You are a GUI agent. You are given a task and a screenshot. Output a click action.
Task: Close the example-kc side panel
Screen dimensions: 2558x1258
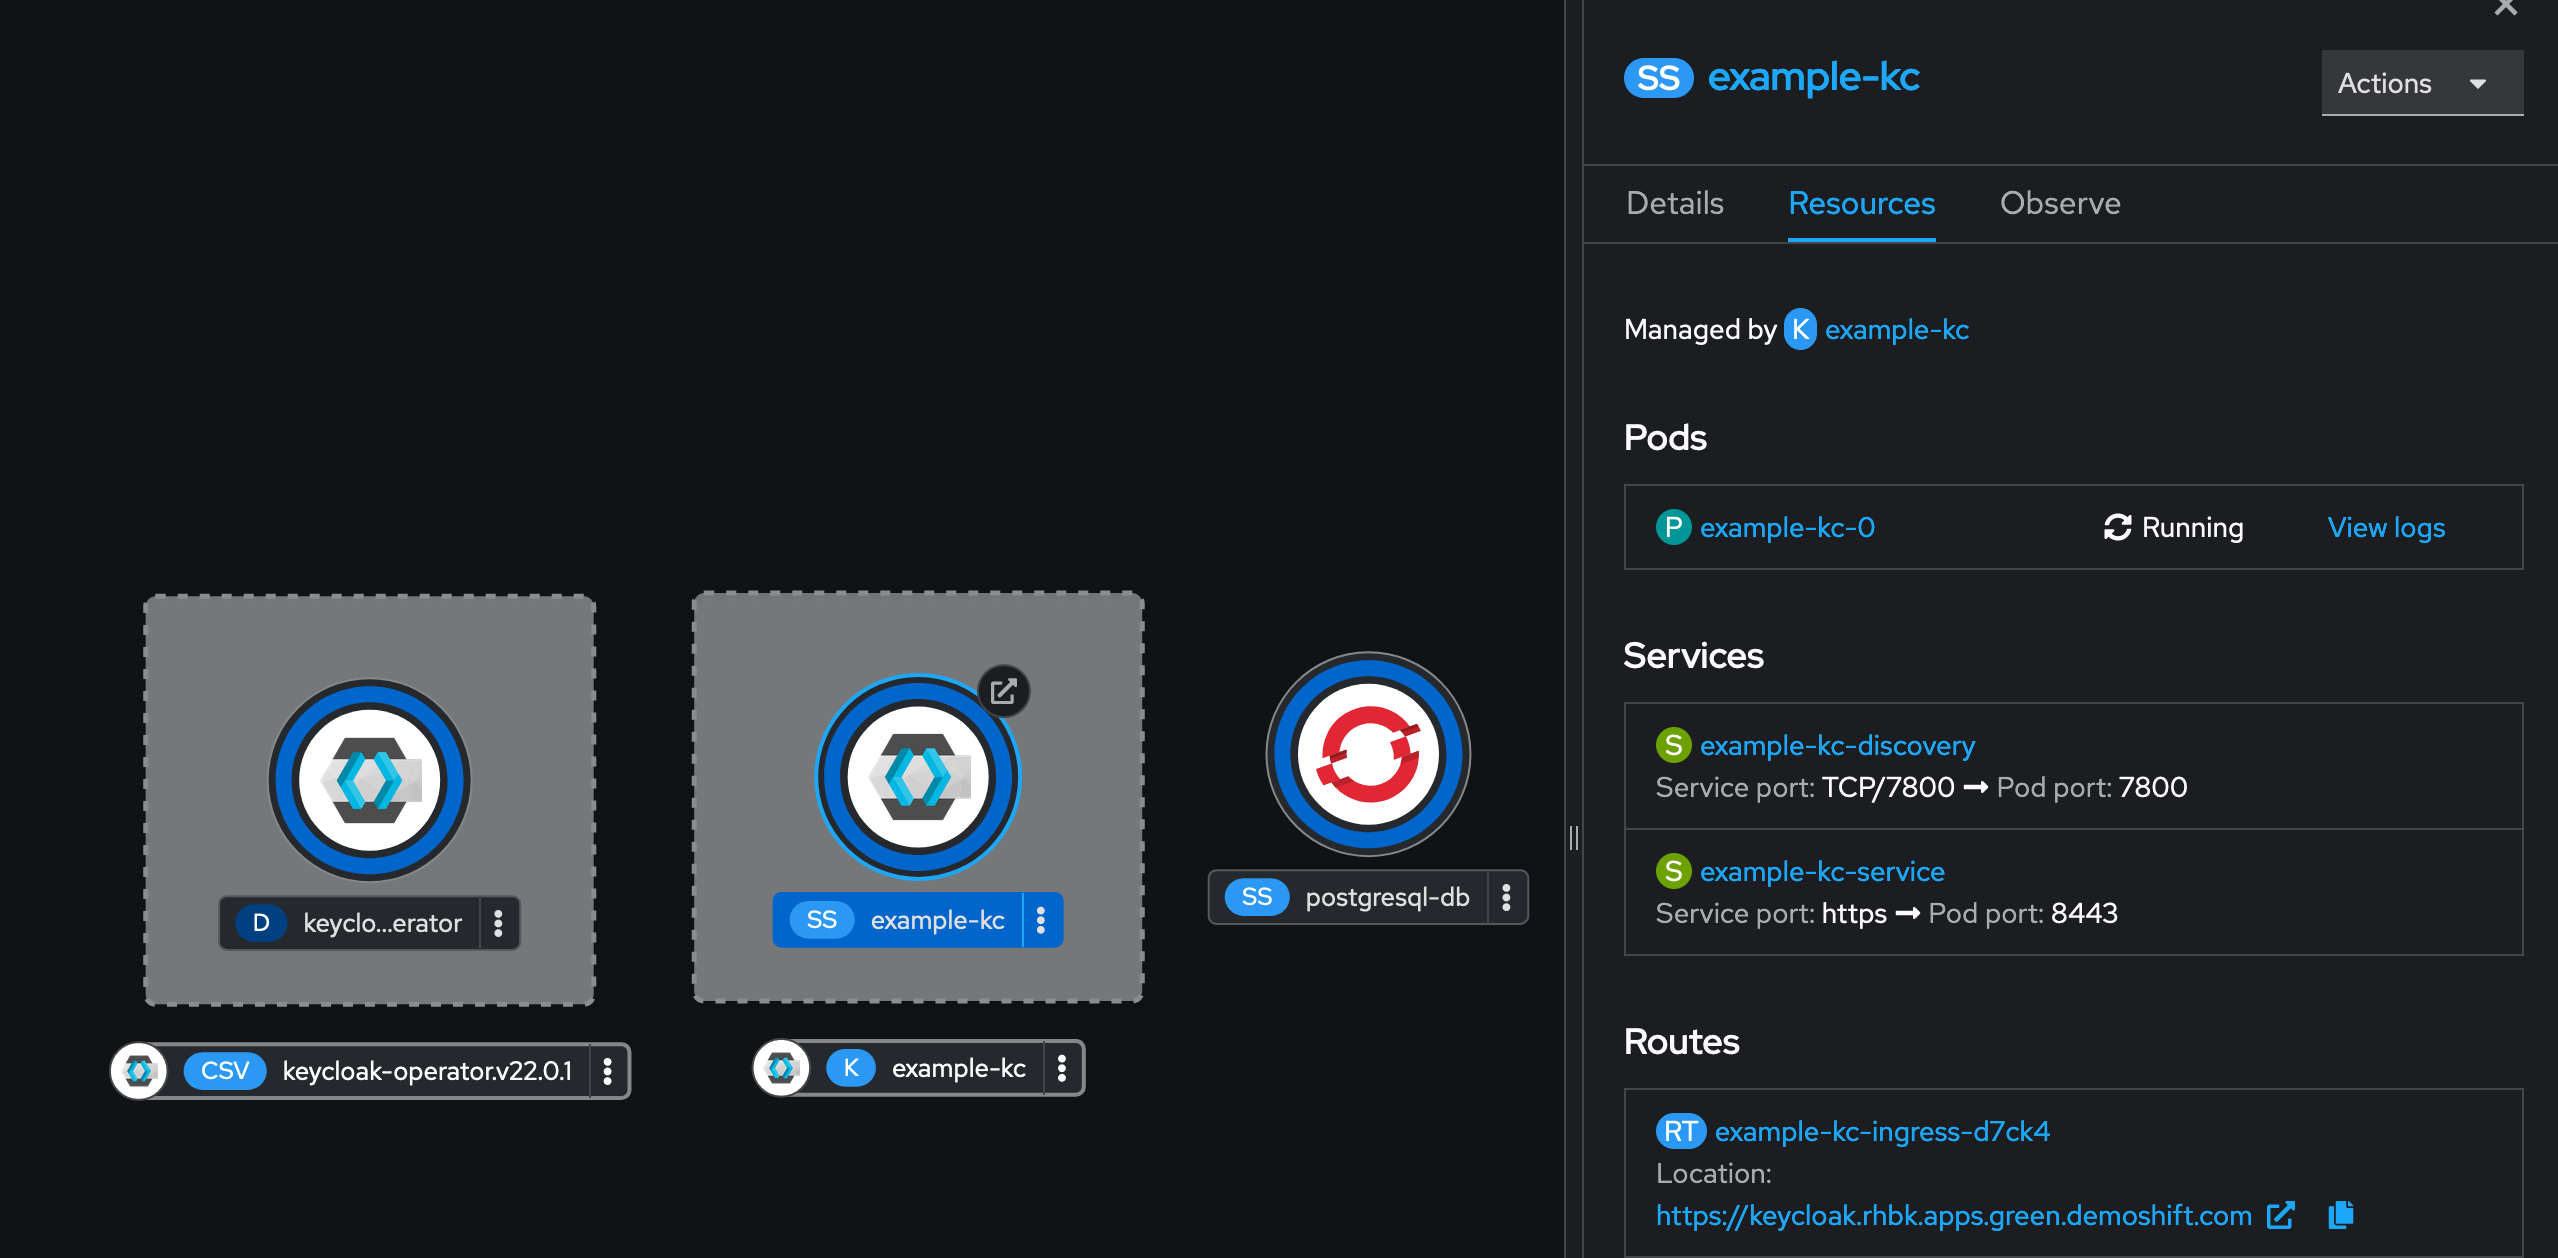(2505, 10)
